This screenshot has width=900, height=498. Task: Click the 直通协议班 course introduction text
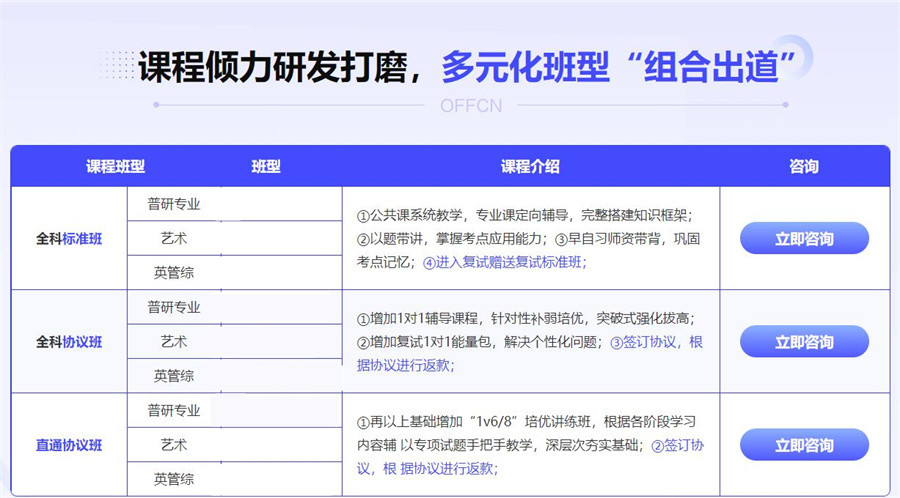[x=530, y=445]
